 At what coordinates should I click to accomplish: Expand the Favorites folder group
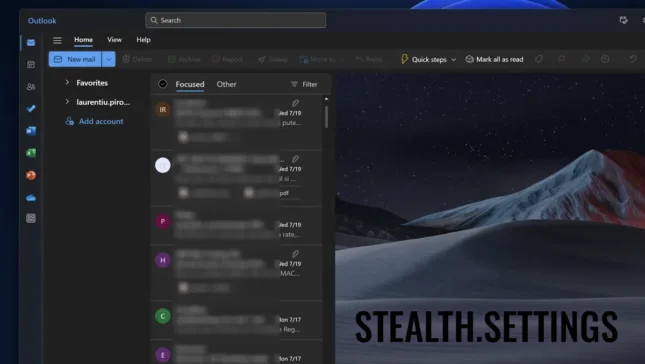click(67, 83)
